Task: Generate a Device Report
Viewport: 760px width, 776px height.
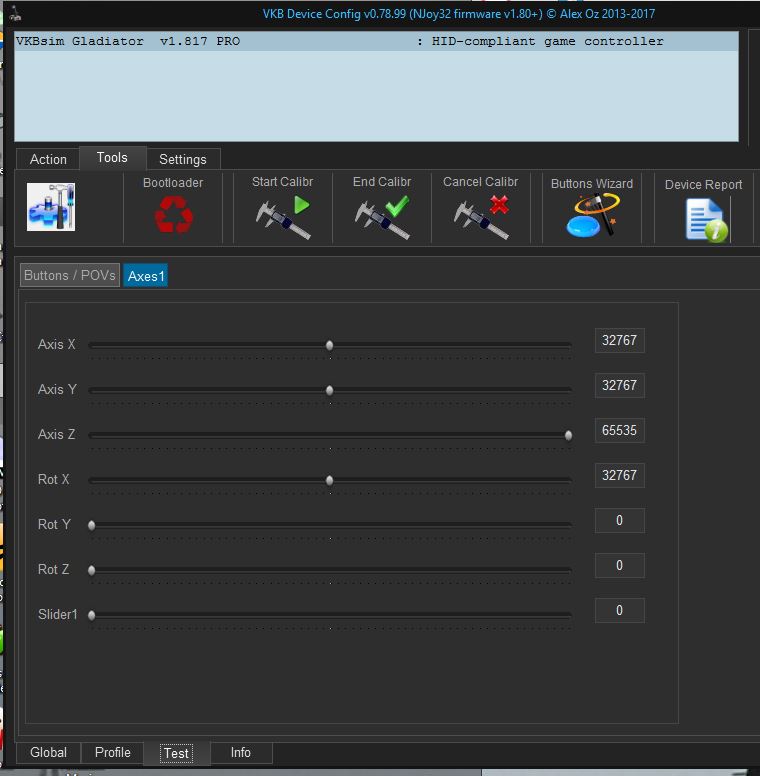Action: tap(704, 219)
